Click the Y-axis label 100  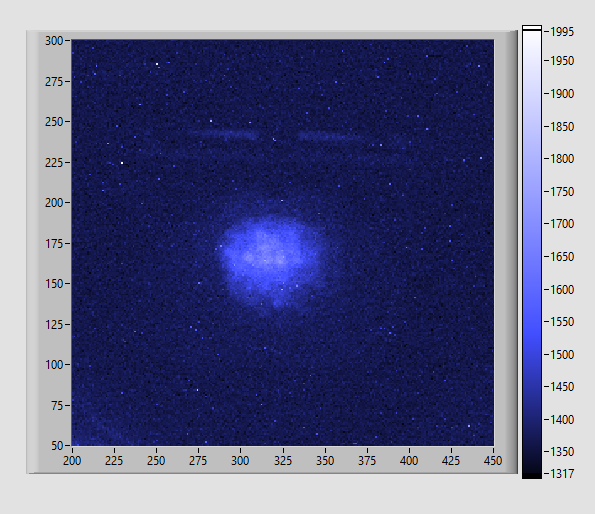tap(54, 365)
